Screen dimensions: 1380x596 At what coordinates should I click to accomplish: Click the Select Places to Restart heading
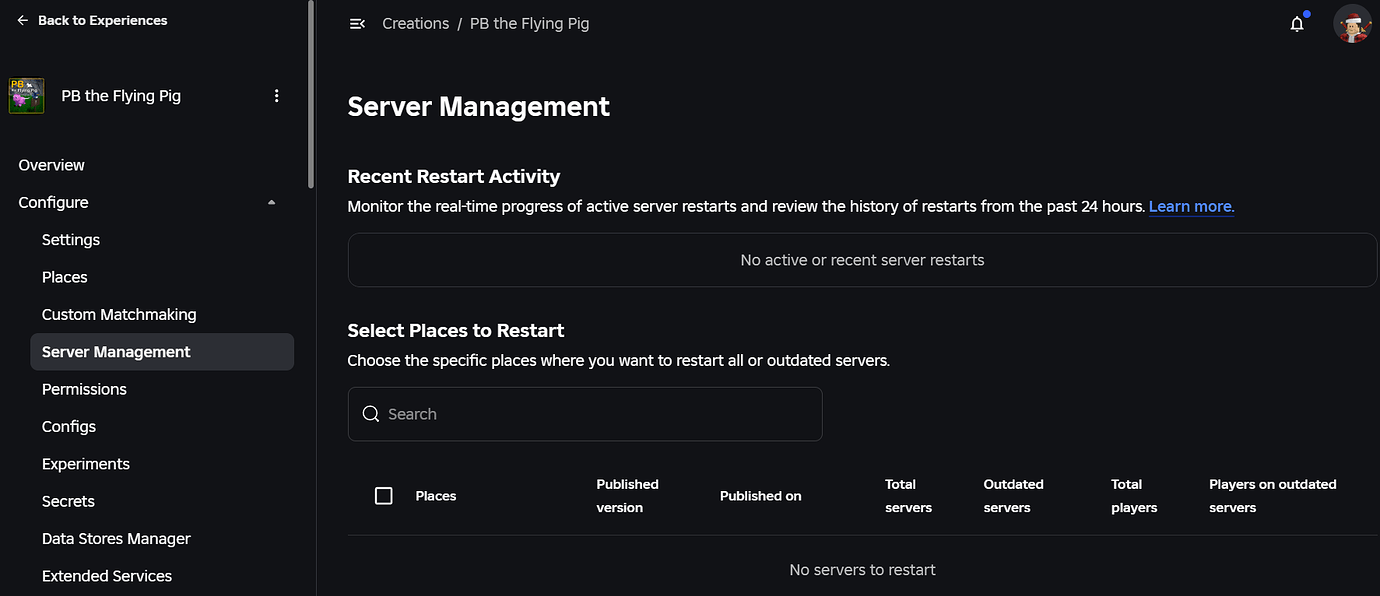click(456, 331)
